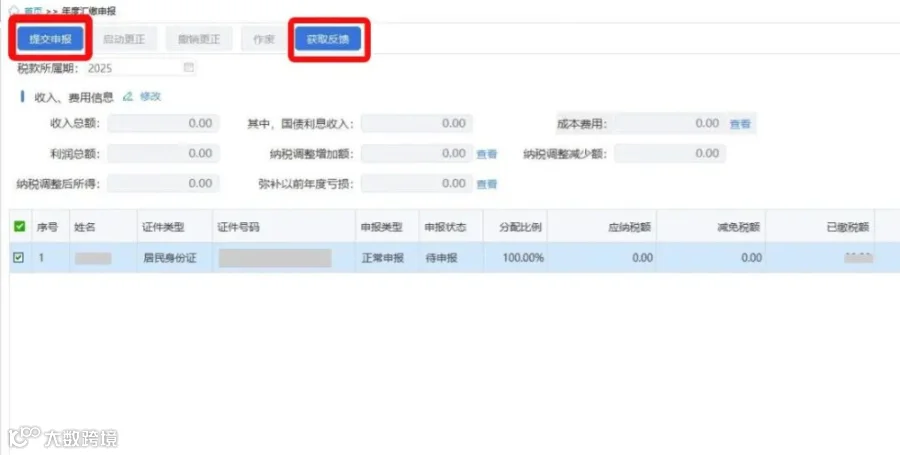Click the 获取反馈 button

point(328,39)
